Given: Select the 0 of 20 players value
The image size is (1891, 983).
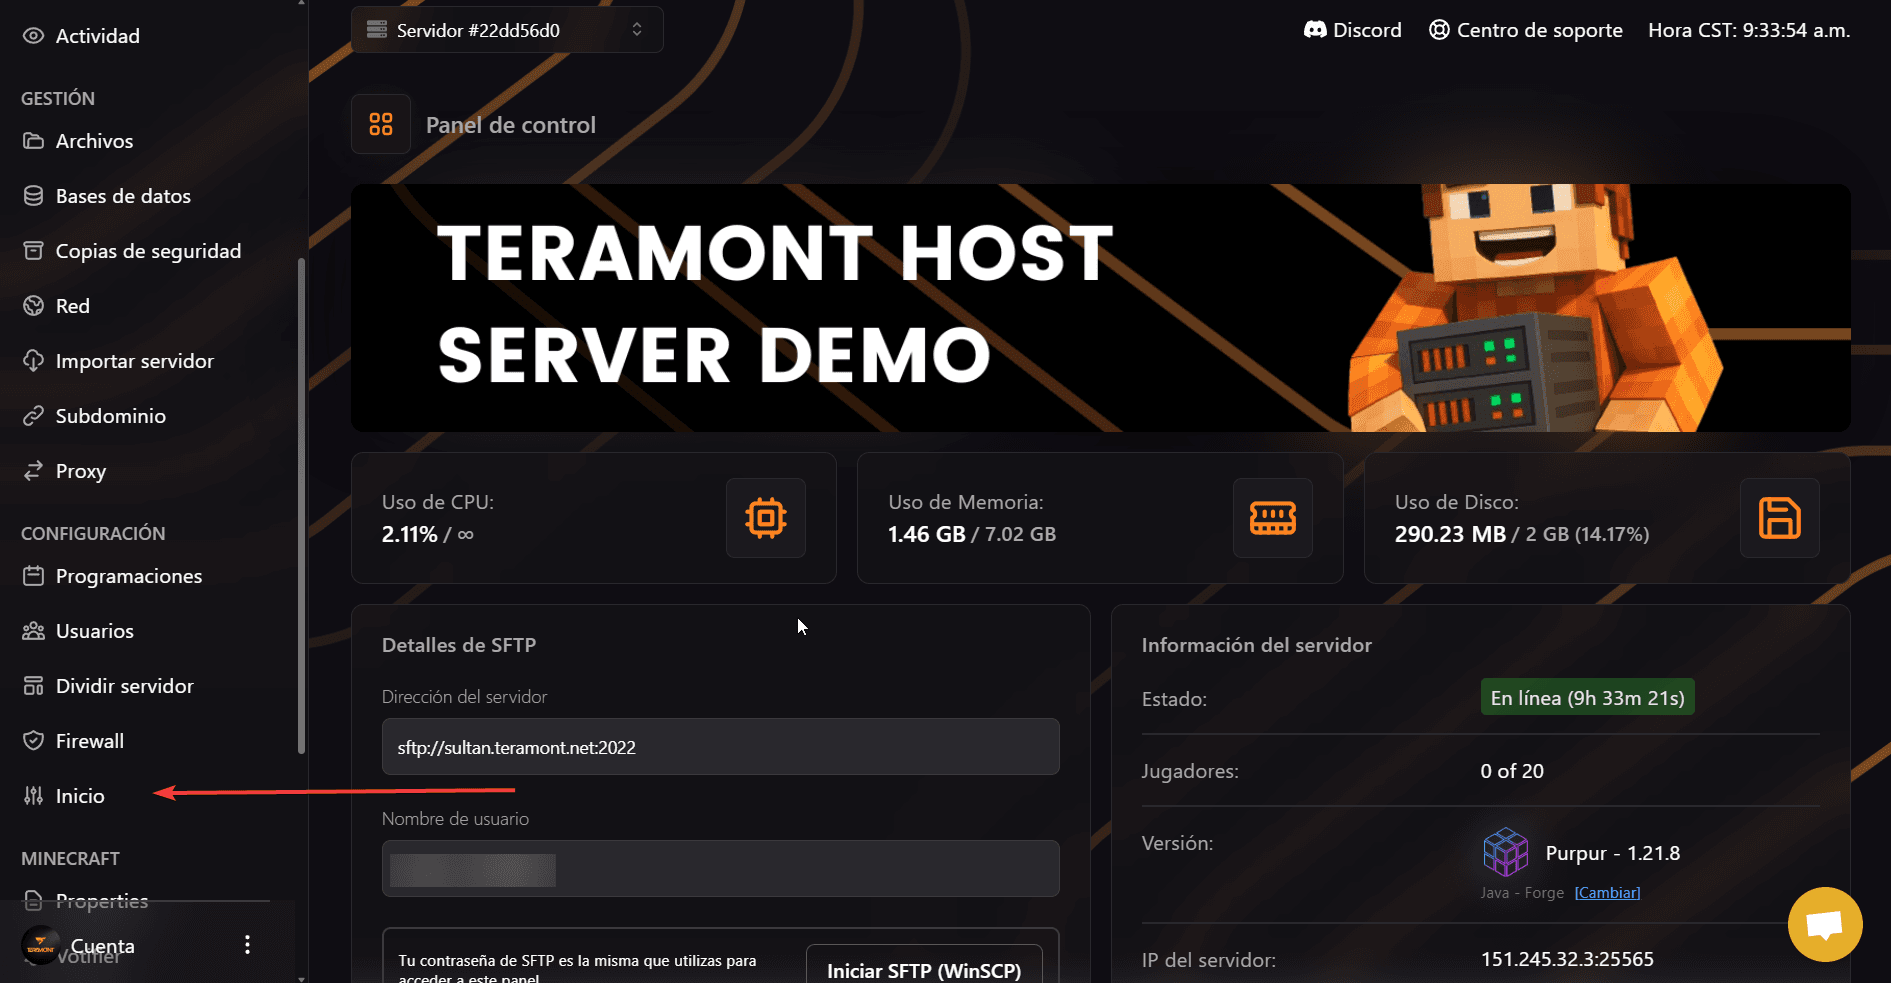Looking at the screenshot, I should 1512,771.
